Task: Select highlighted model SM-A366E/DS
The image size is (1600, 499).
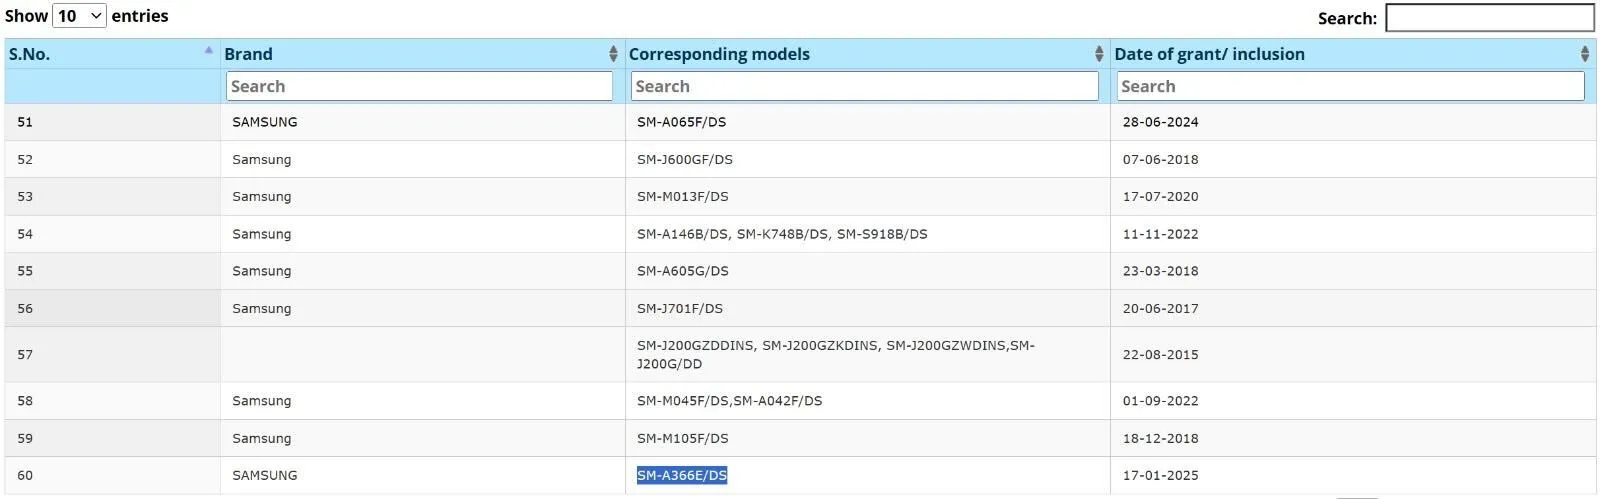Action: click(682, 475)
